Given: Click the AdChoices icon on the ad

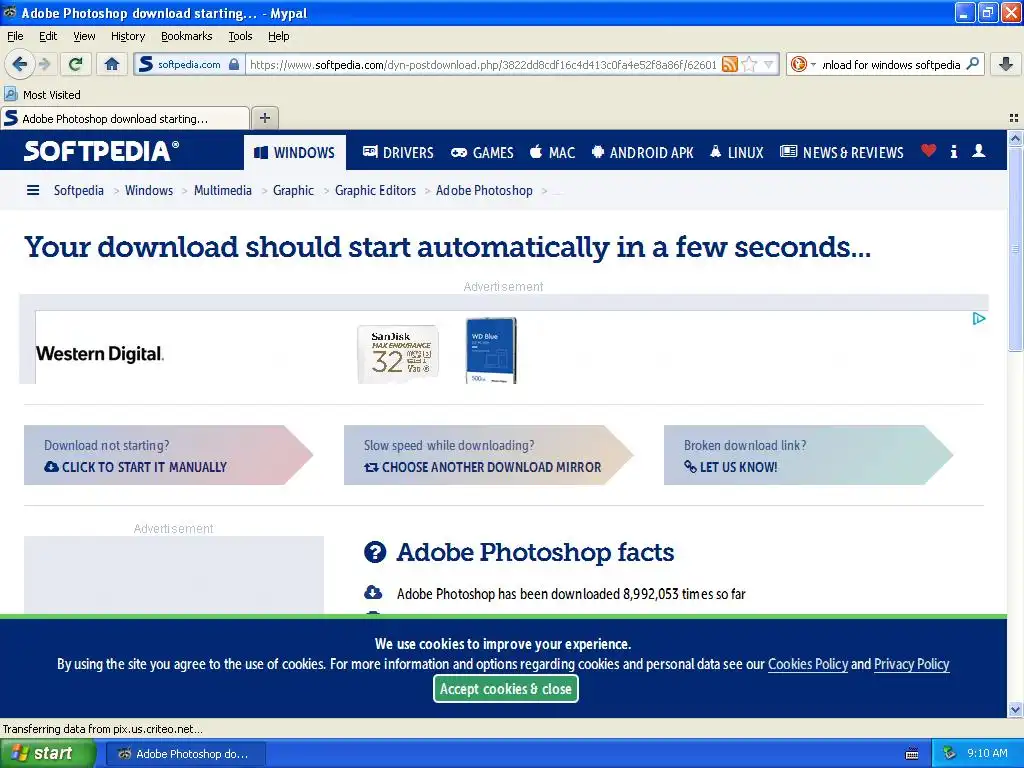Looking at the screenshot, I should point(978,319).
